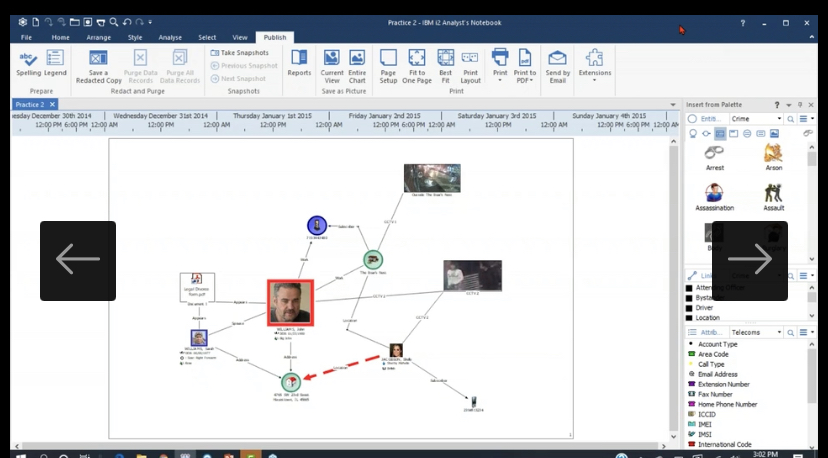This screenshot has width=828, height=458.
Task: Choose the circle representation in palette
Action: (747, 134)
